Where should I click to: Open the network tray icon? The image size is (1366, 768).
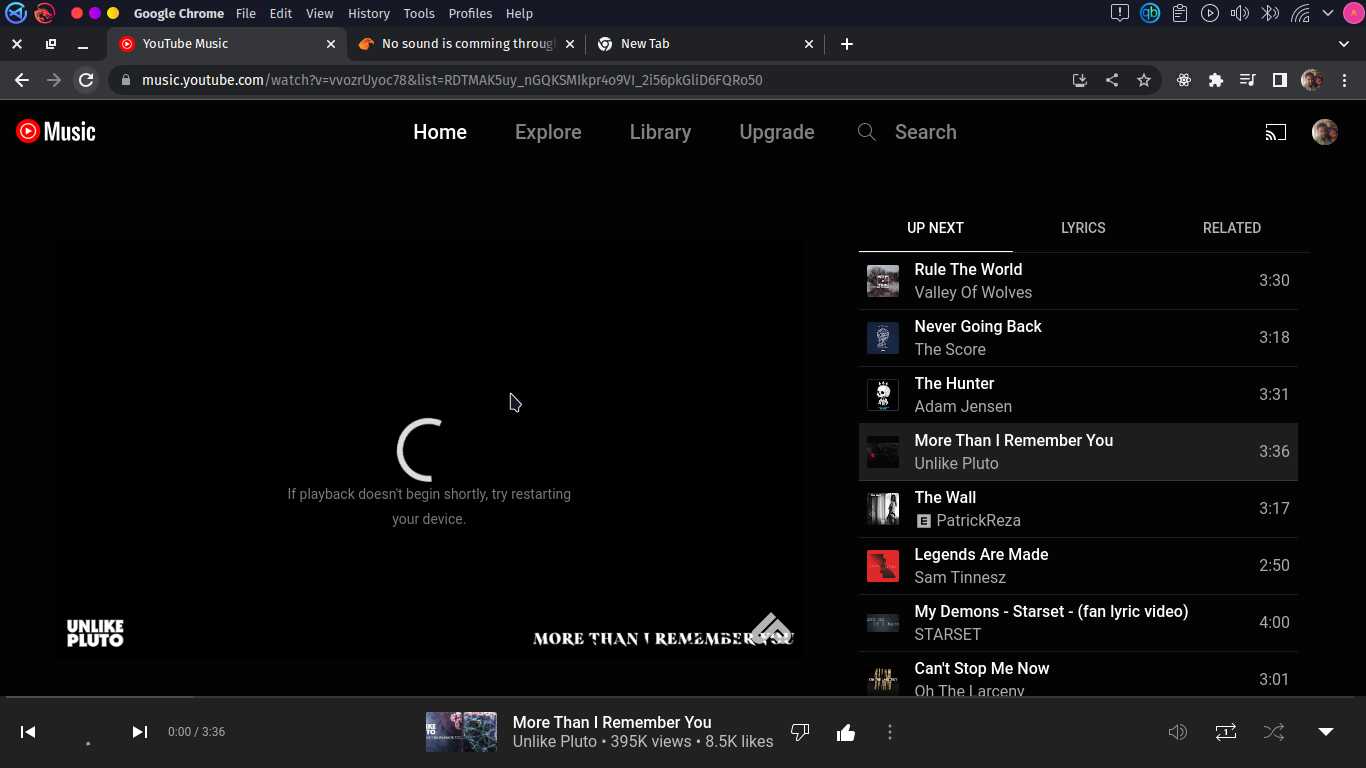(x=1300, y=14)
